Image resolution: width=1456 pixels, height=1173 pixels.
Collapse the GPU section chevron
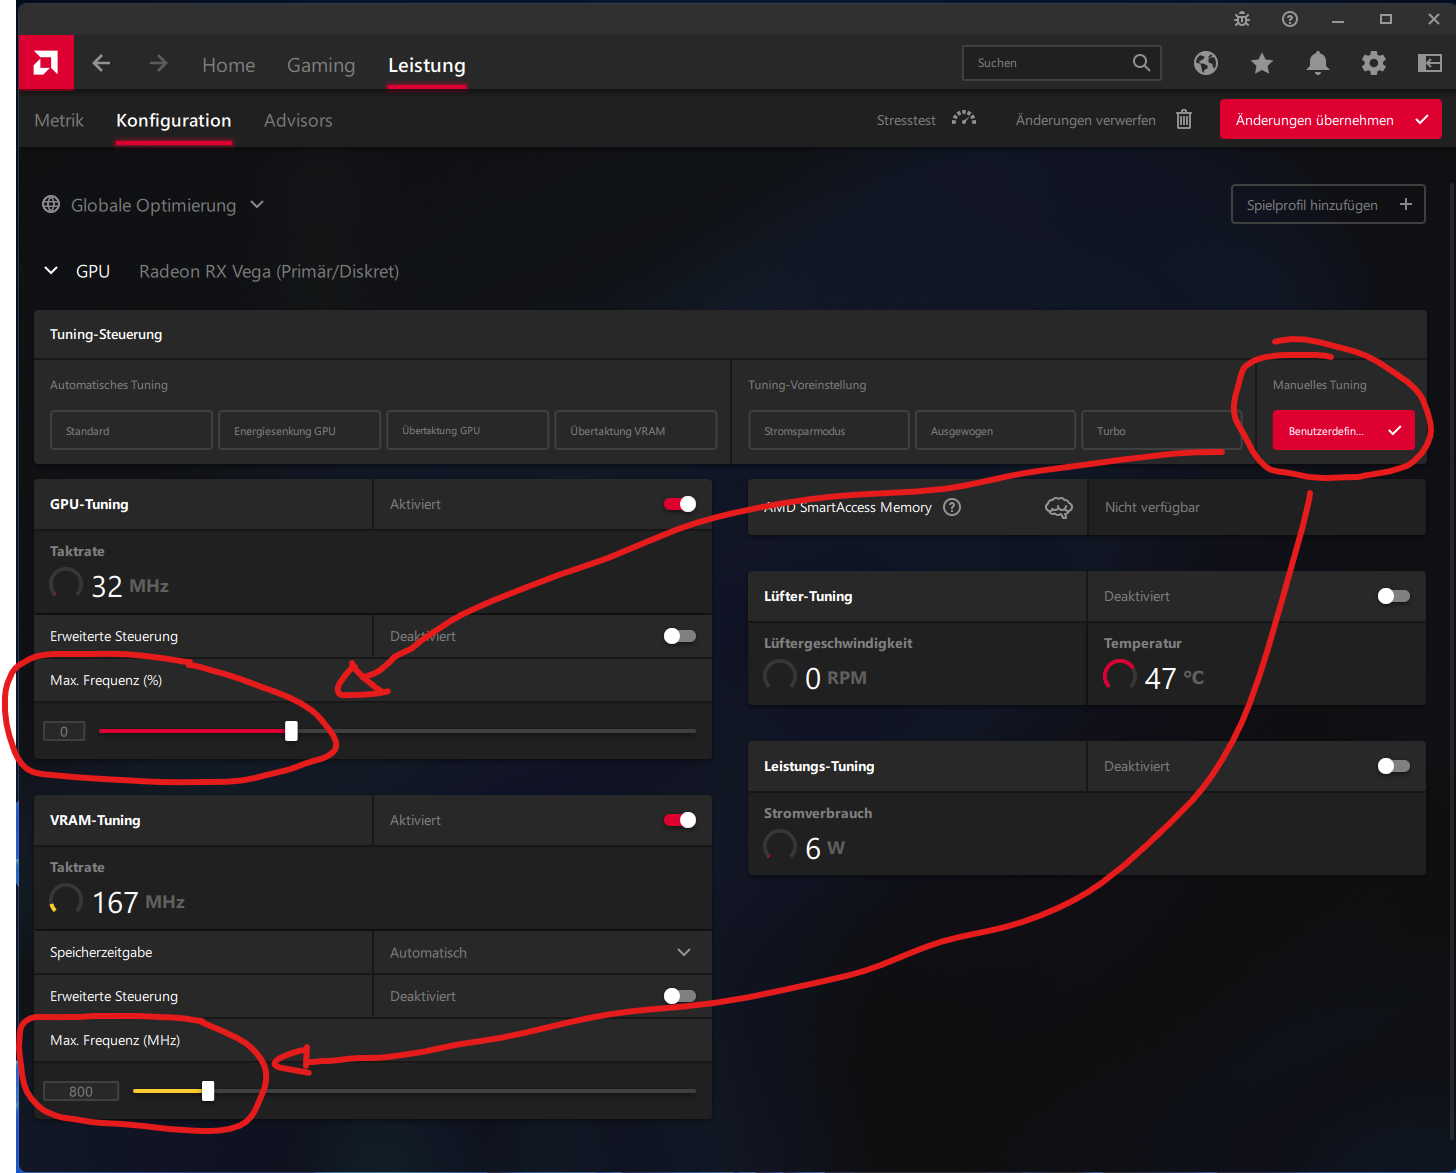51,271
